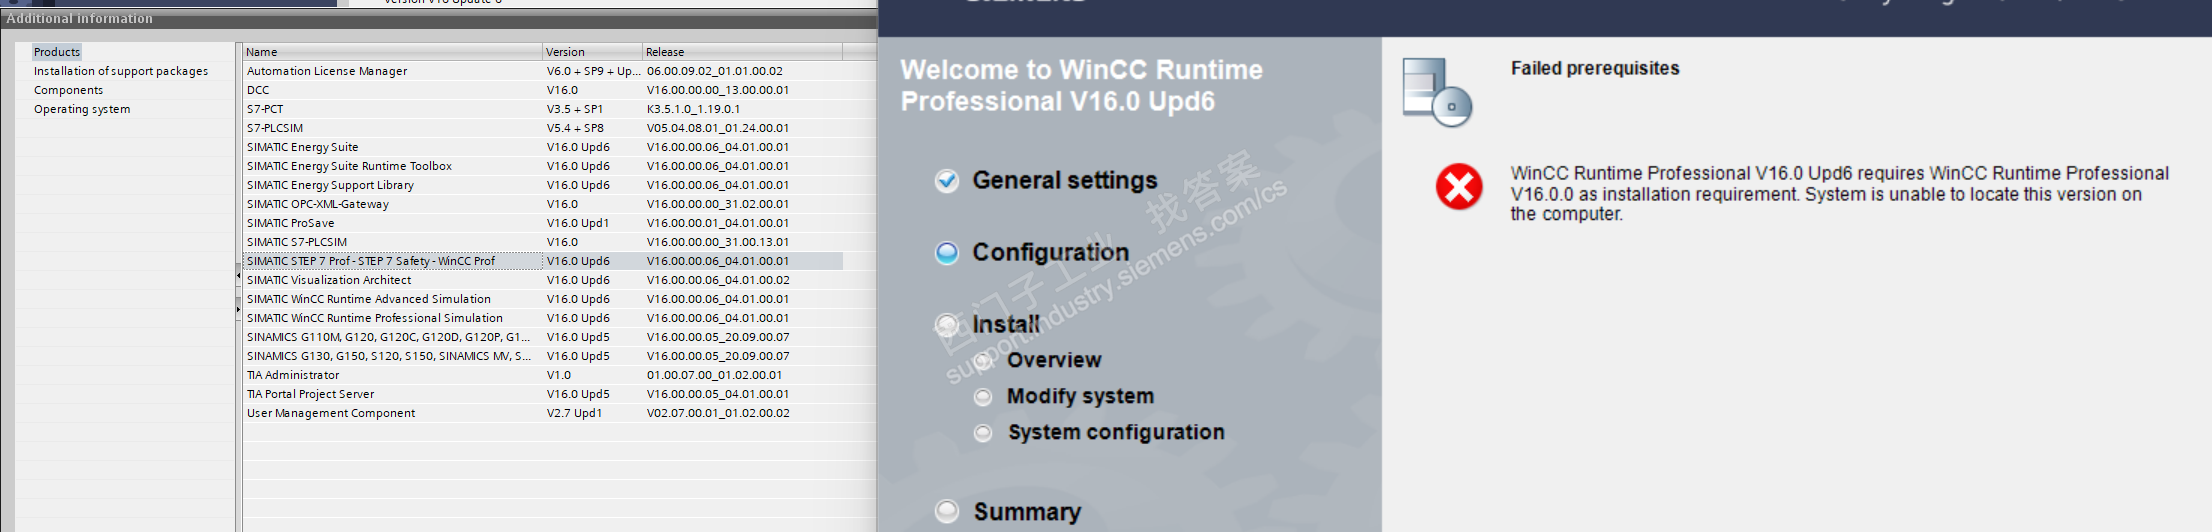Collapse left pane with splitter arrow
Viewport: 2212px width, 532px height.
pos(238,274)
